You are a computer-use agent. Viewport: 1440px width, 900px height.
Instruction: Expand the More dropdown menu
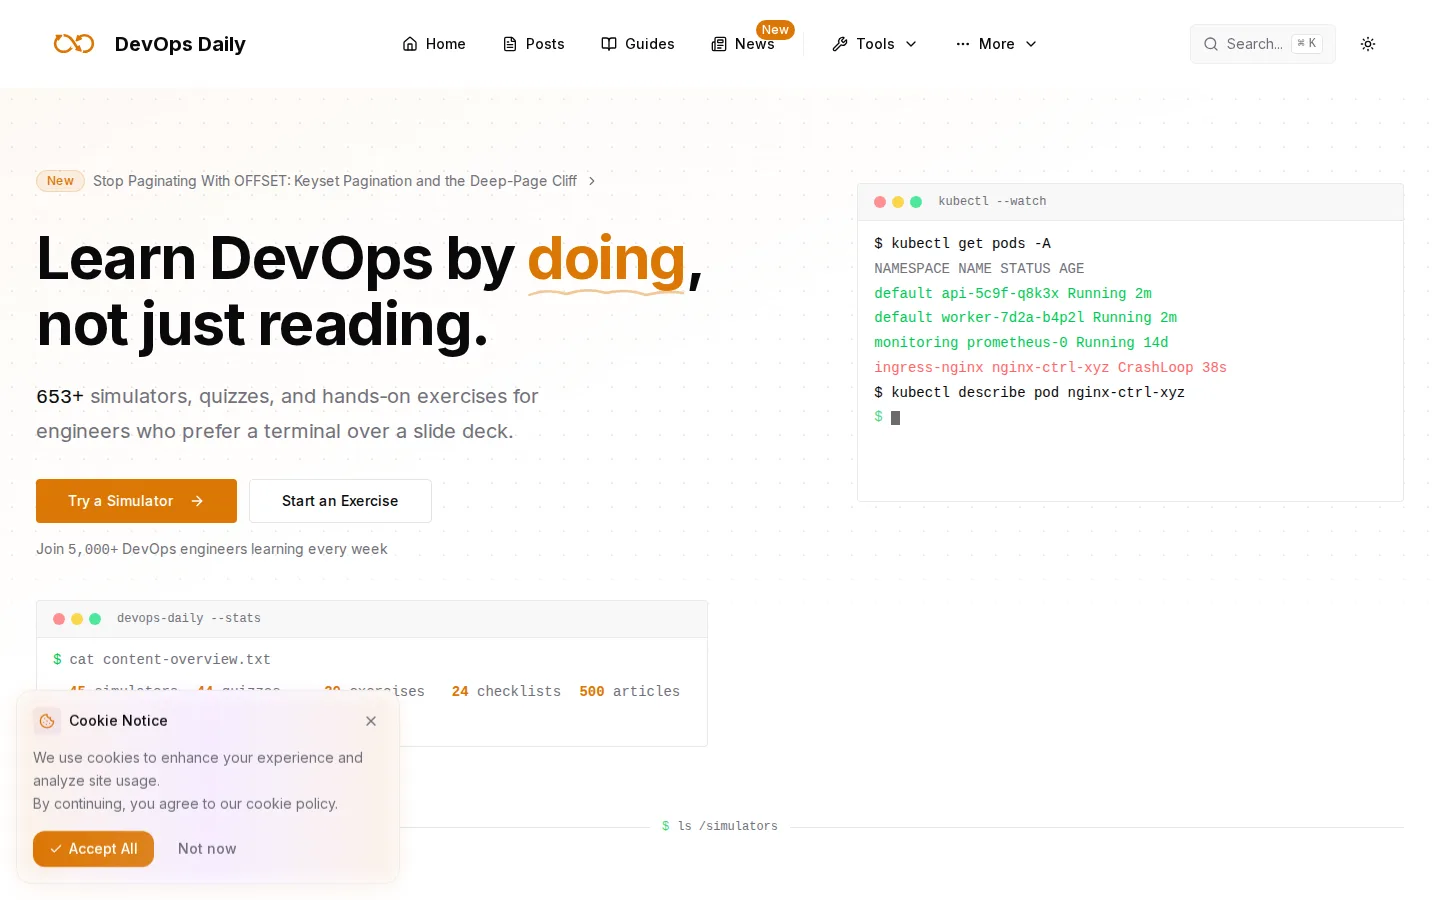[x=996, y=44]
